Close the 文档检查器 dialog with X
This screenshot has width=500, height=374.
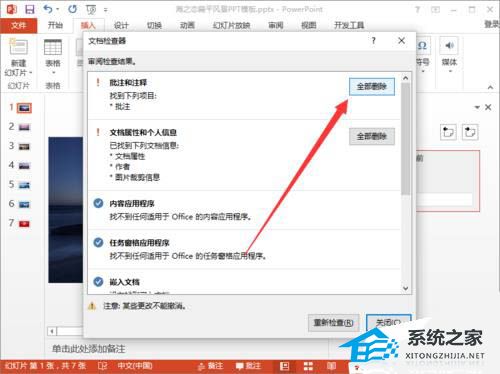point(402,41)
